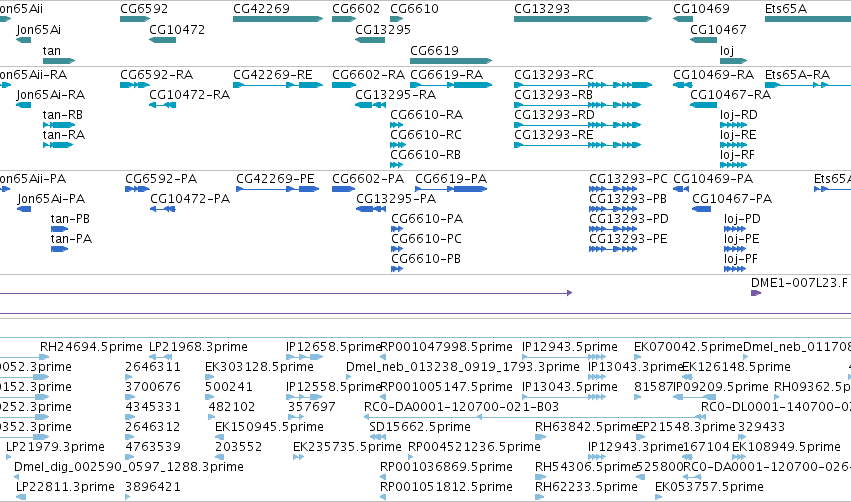
Task: Select transcript CG6610-RB
Action: click(426, 155)
